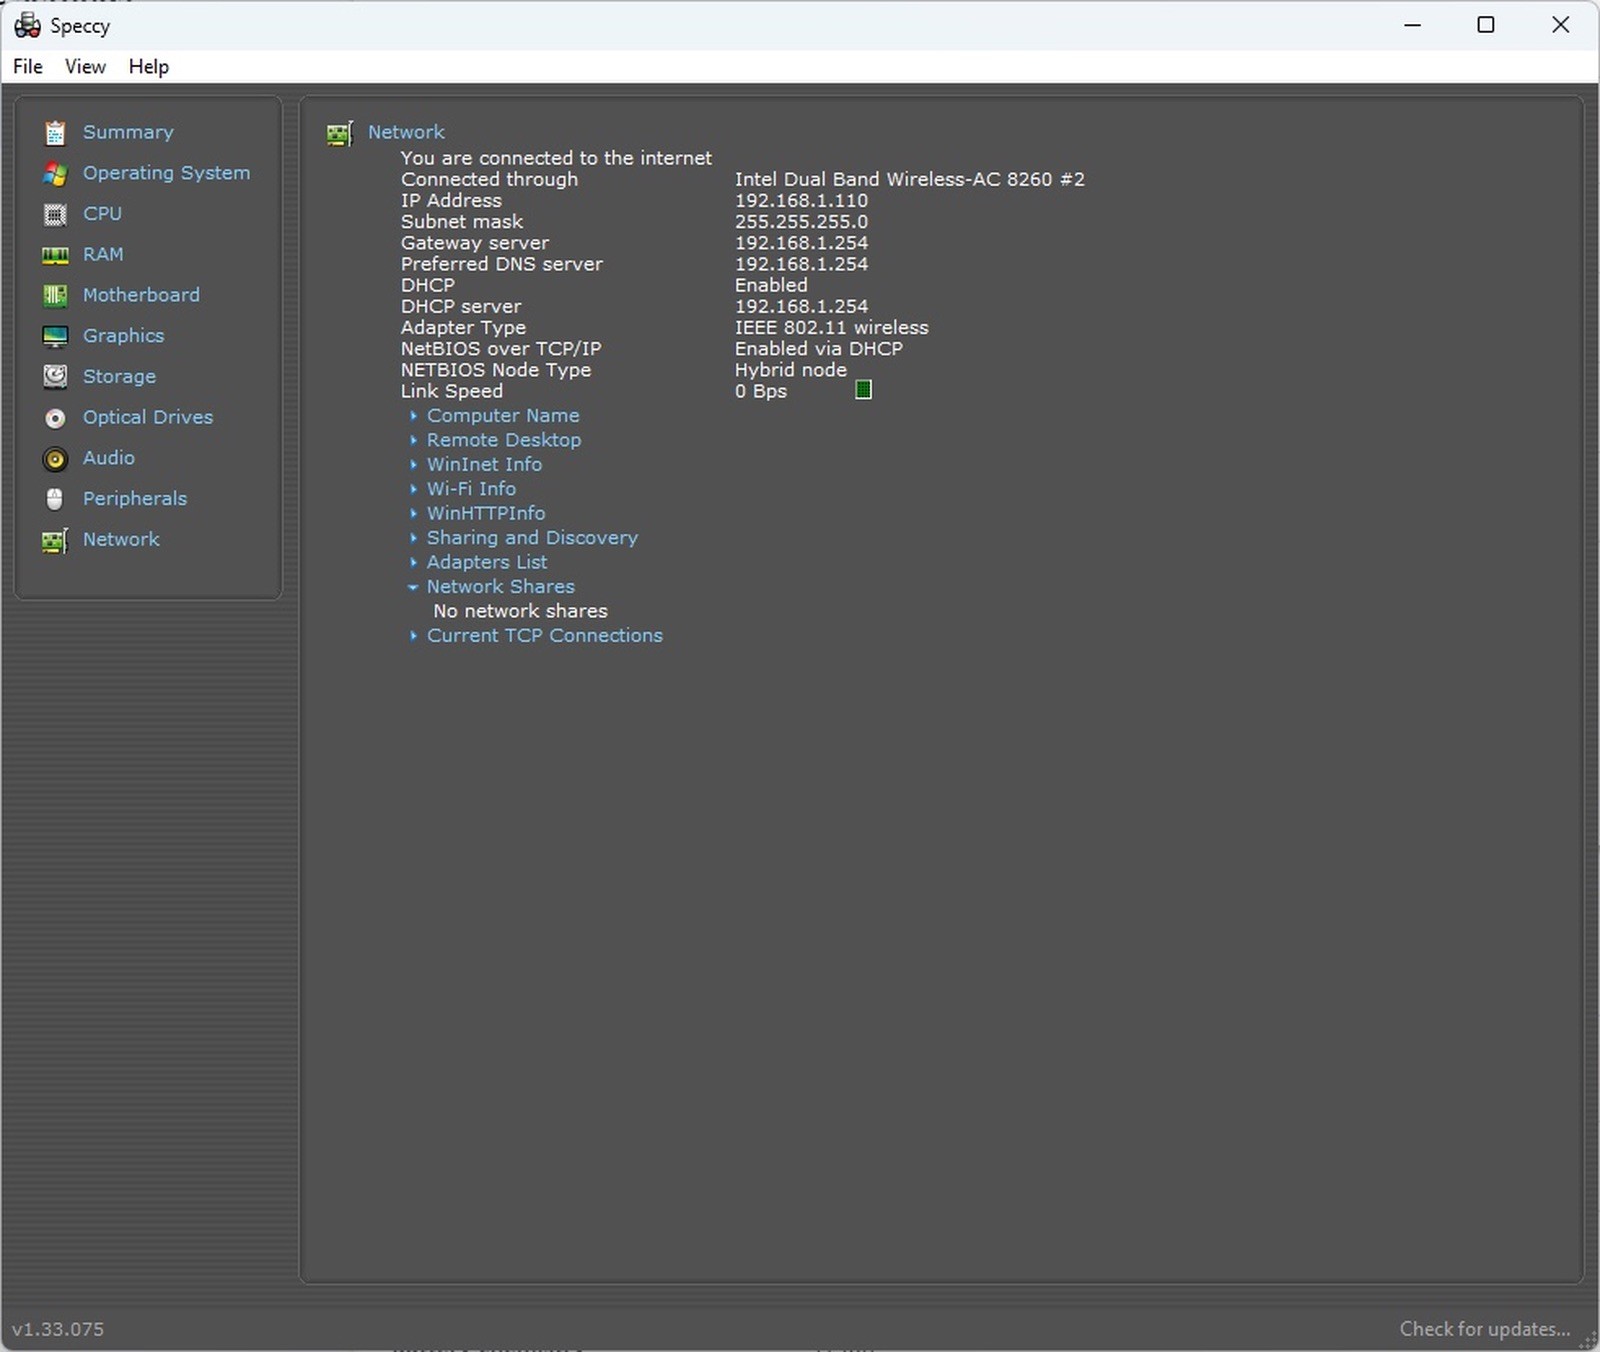Open the RAM section
The width and height of the screenshot is (1600, 1352).
(103, 254)
